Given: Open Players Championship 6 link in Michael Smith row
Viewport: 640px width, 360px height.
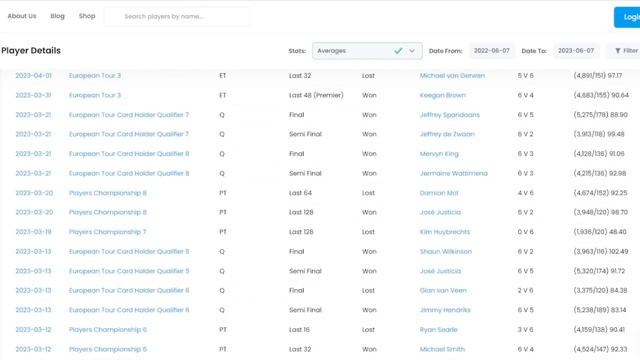Looking at the screenshot, I should point(108,349).
